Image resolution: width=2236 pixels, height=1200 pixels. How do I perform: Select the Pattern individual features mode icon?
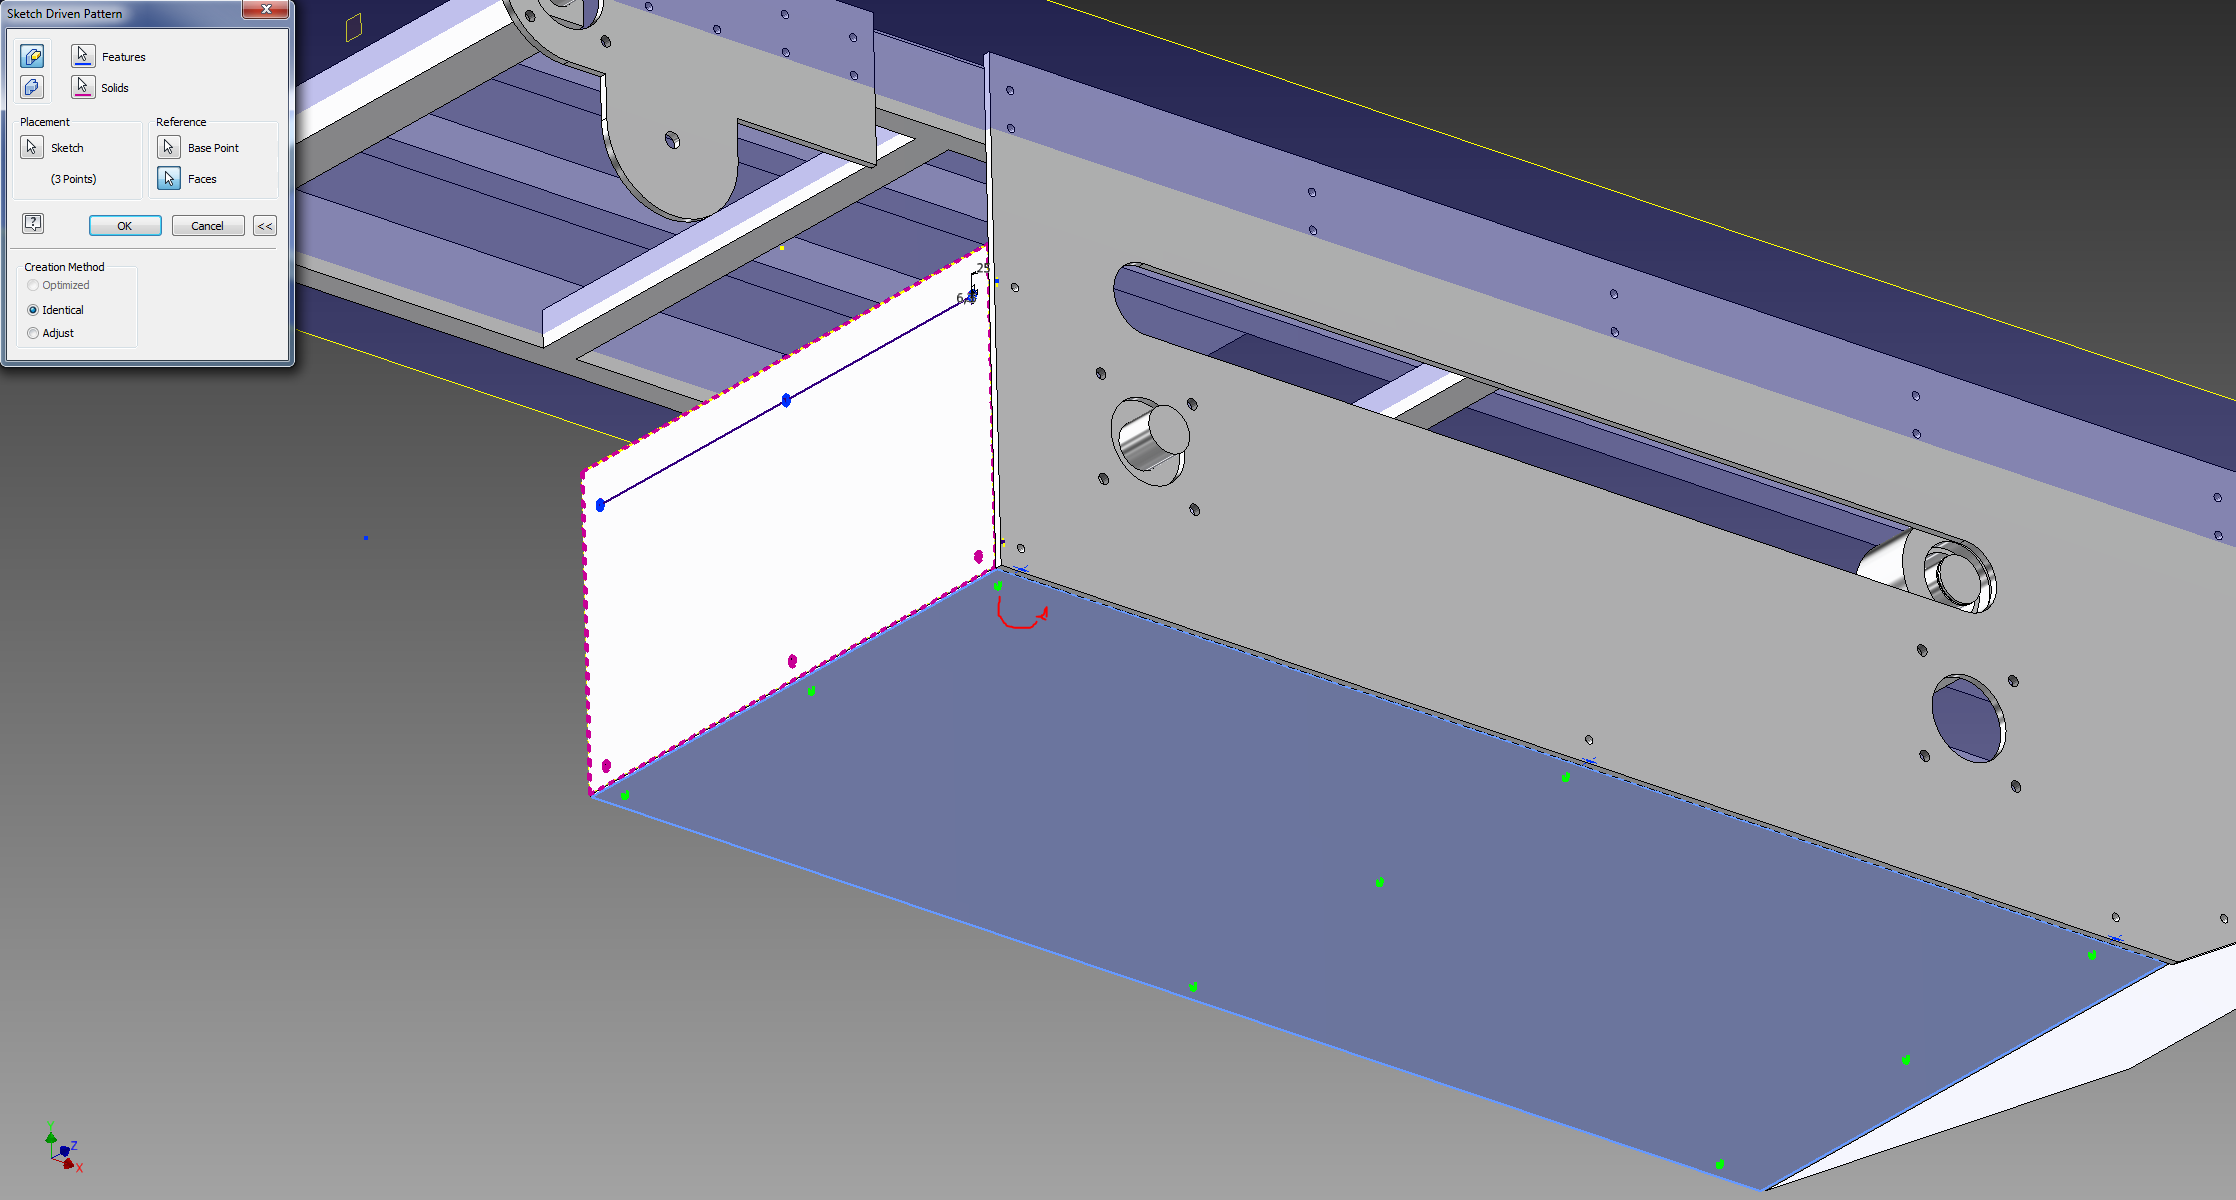point(32,56)
